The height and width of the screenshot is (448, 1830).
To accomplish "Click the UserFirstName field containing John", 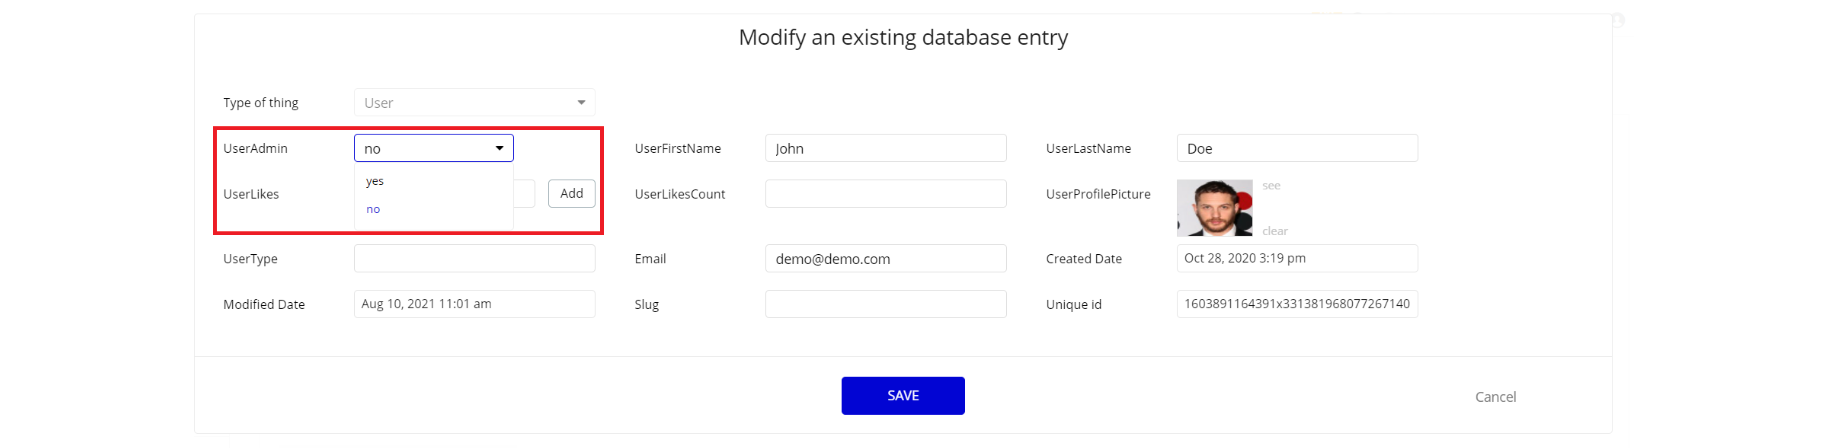I will tap(886, 148).
